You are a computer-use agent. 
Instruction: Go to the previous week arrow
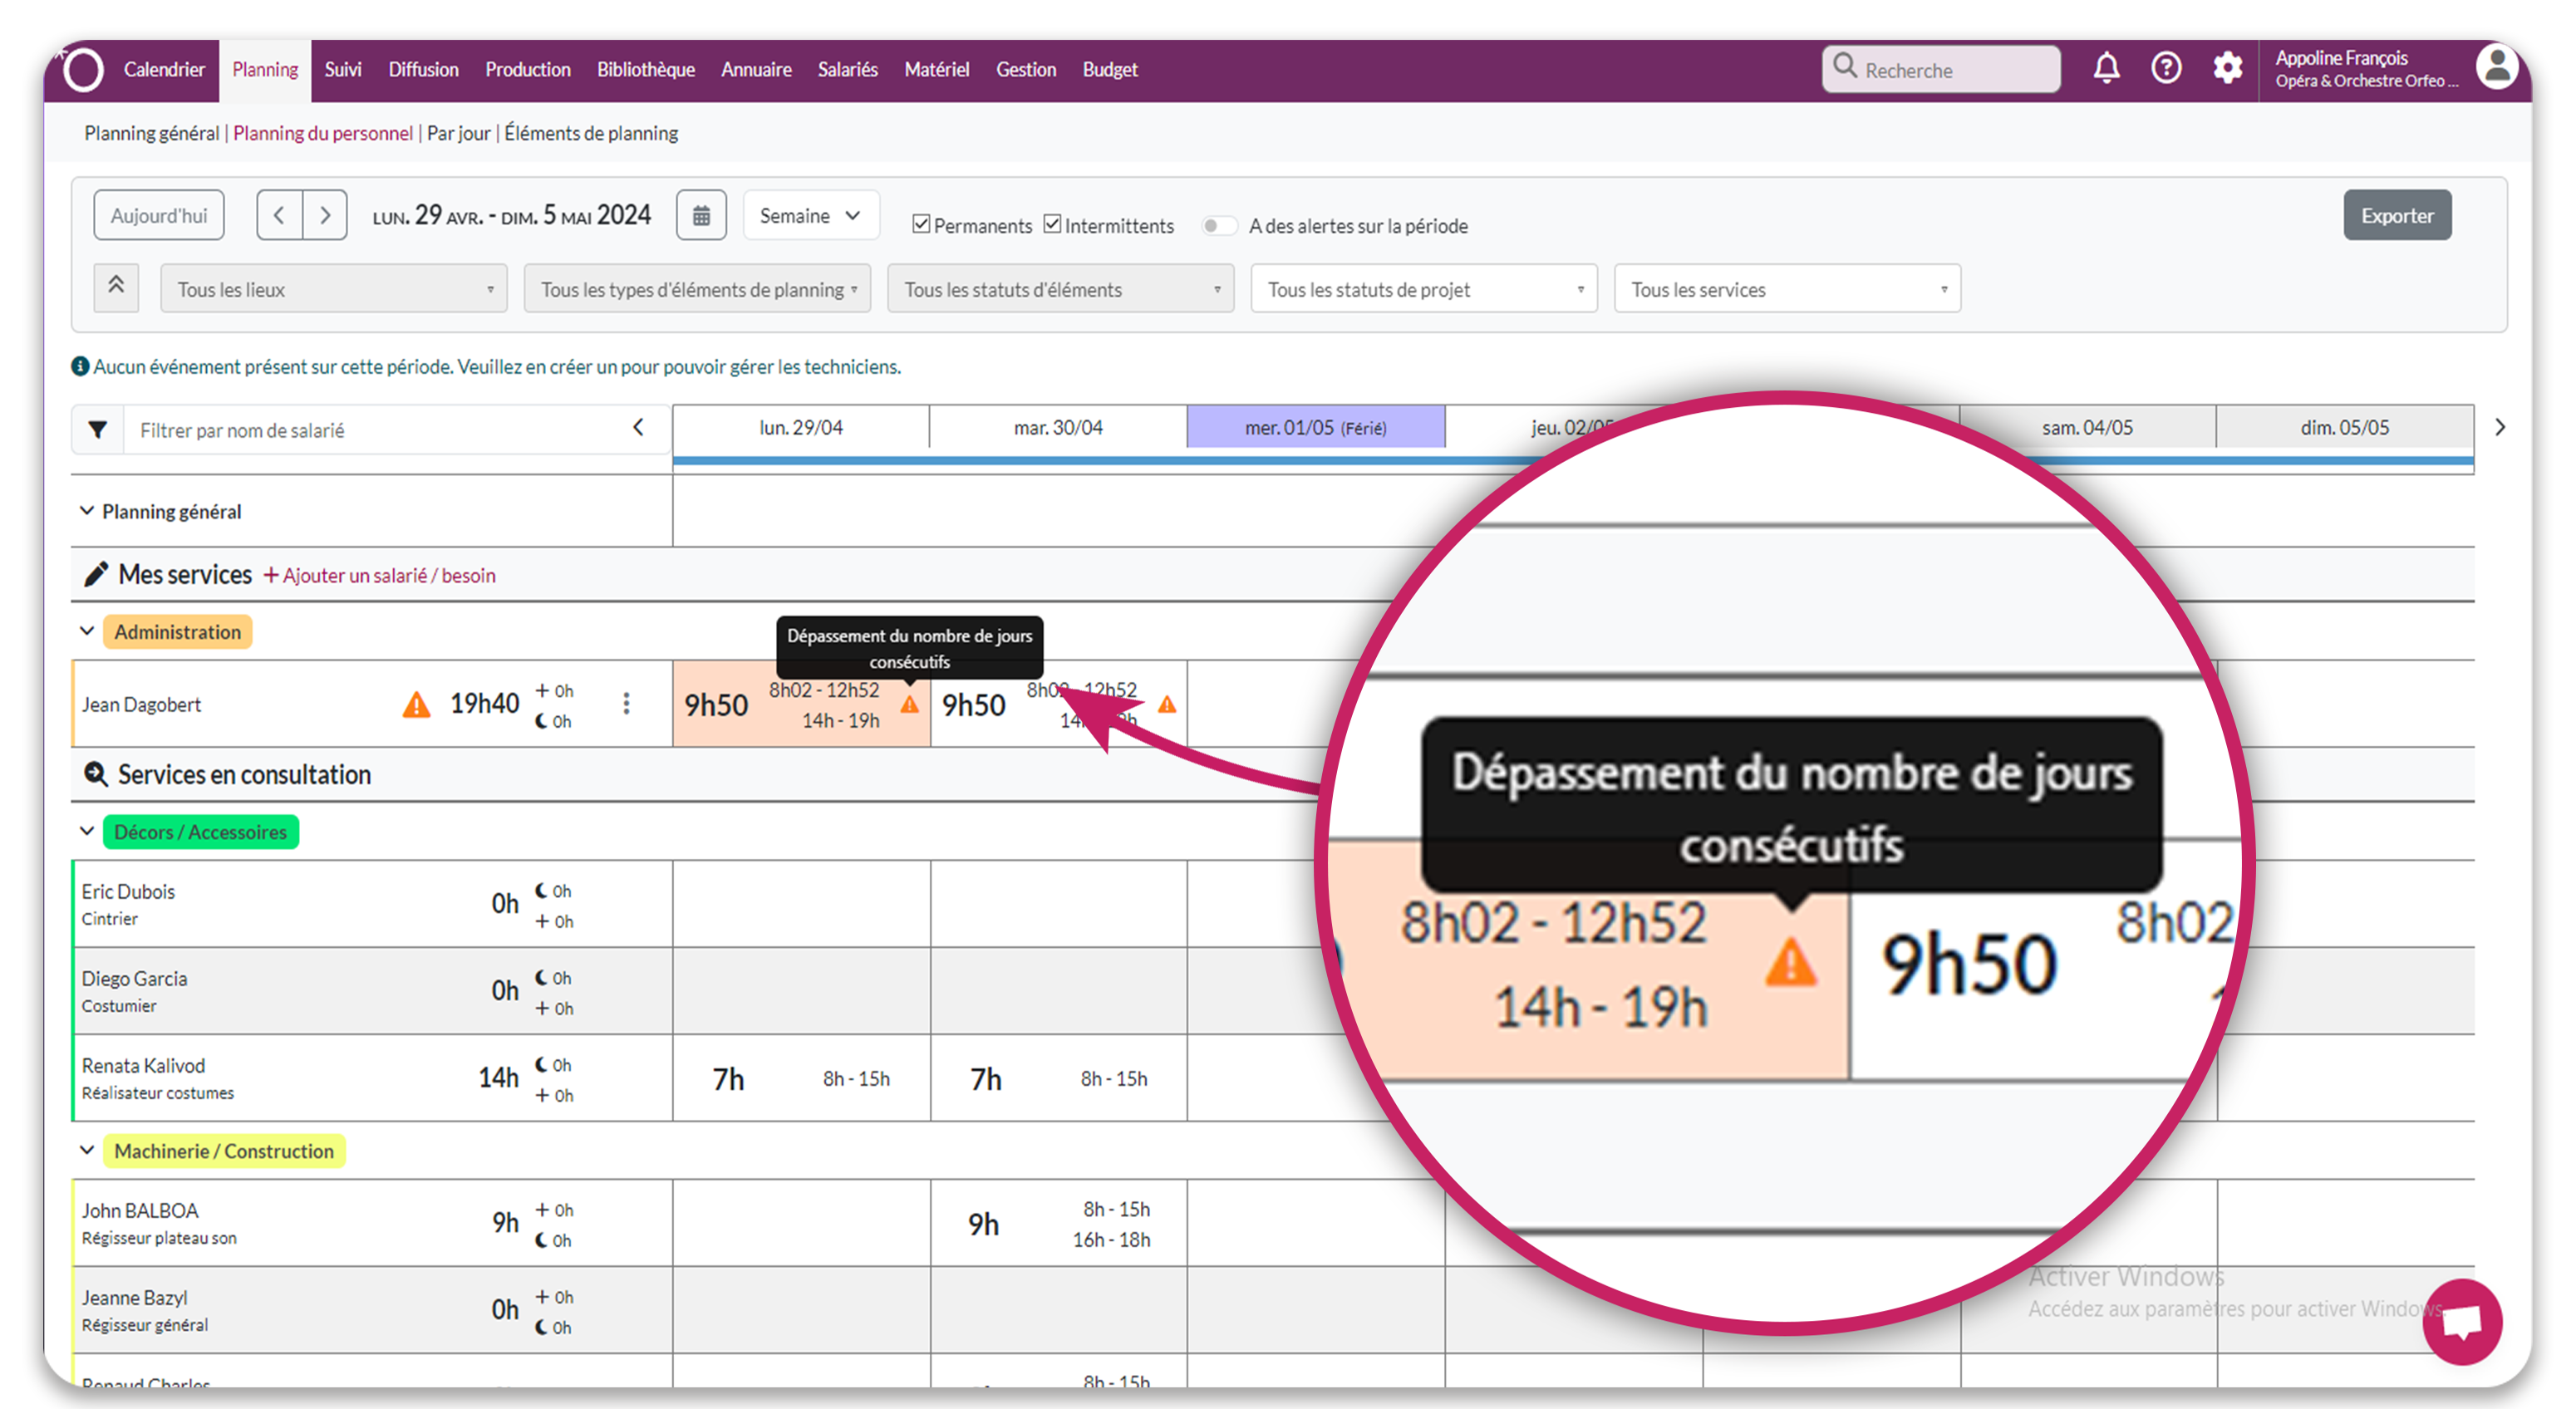pyautogui.click(x=280, y=215)
